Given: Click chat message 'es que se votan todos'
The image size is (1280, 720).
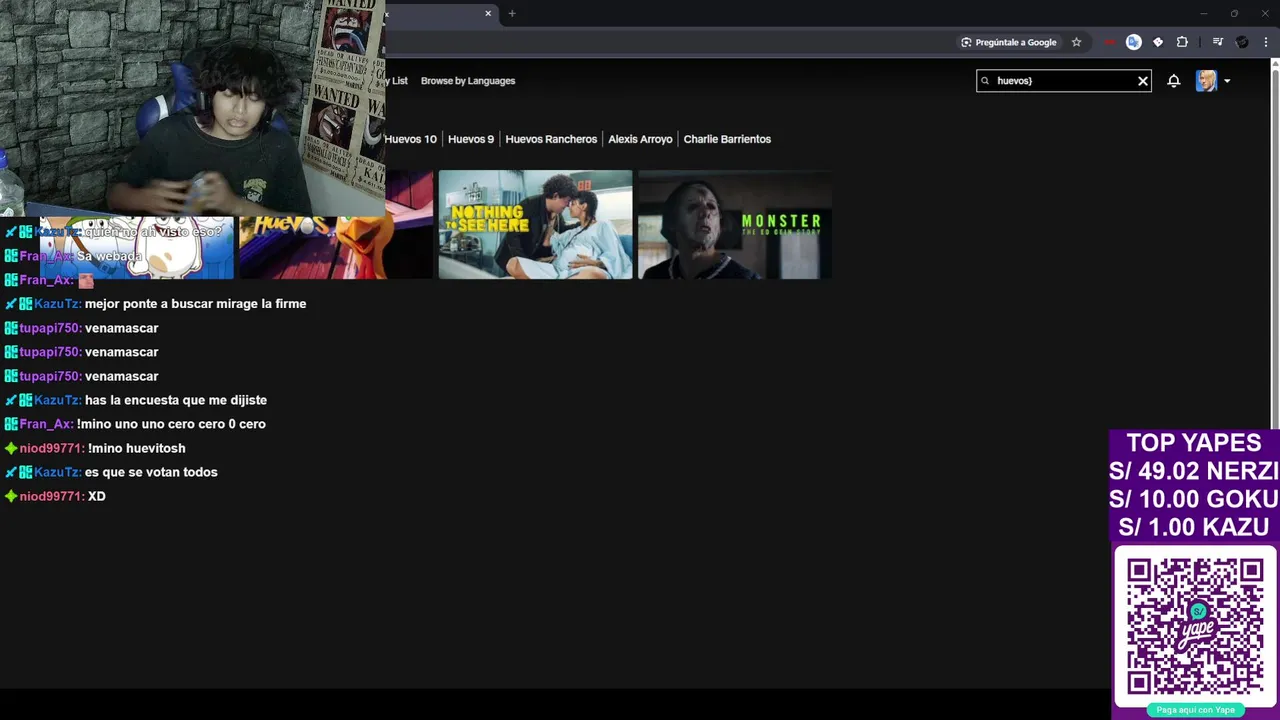Looking at the screenshot, I should 151,472.
